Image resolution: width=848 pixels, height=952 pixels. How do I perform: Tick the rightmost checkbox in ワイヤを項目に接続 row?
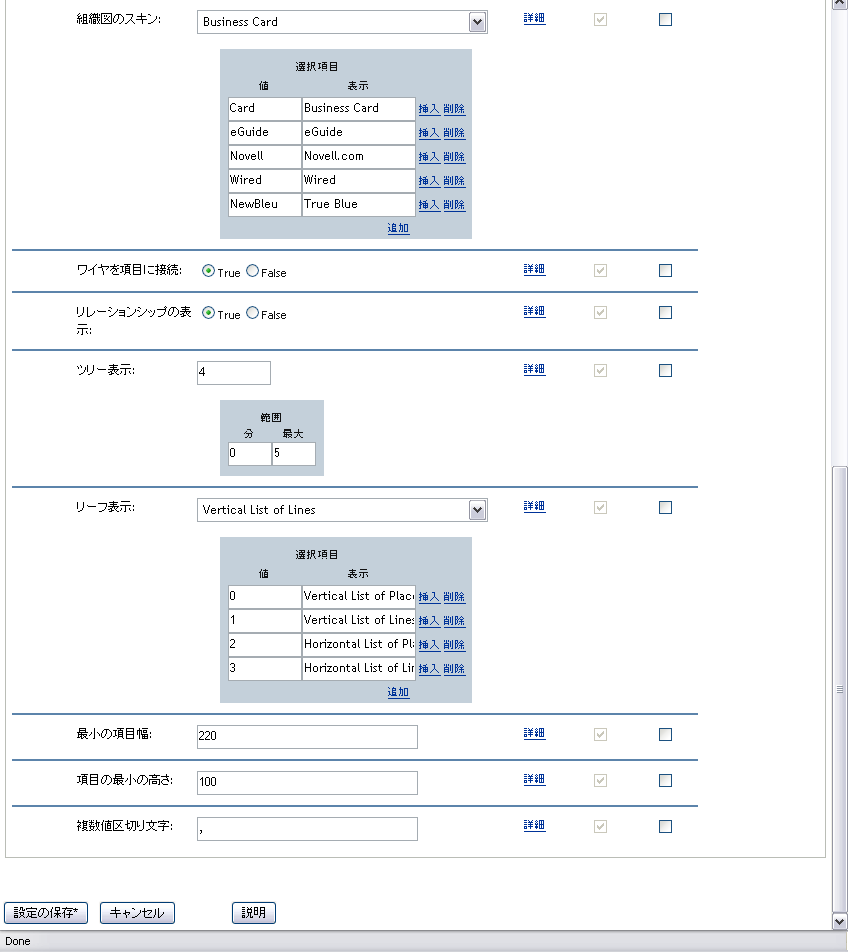(x=665, y=270)
